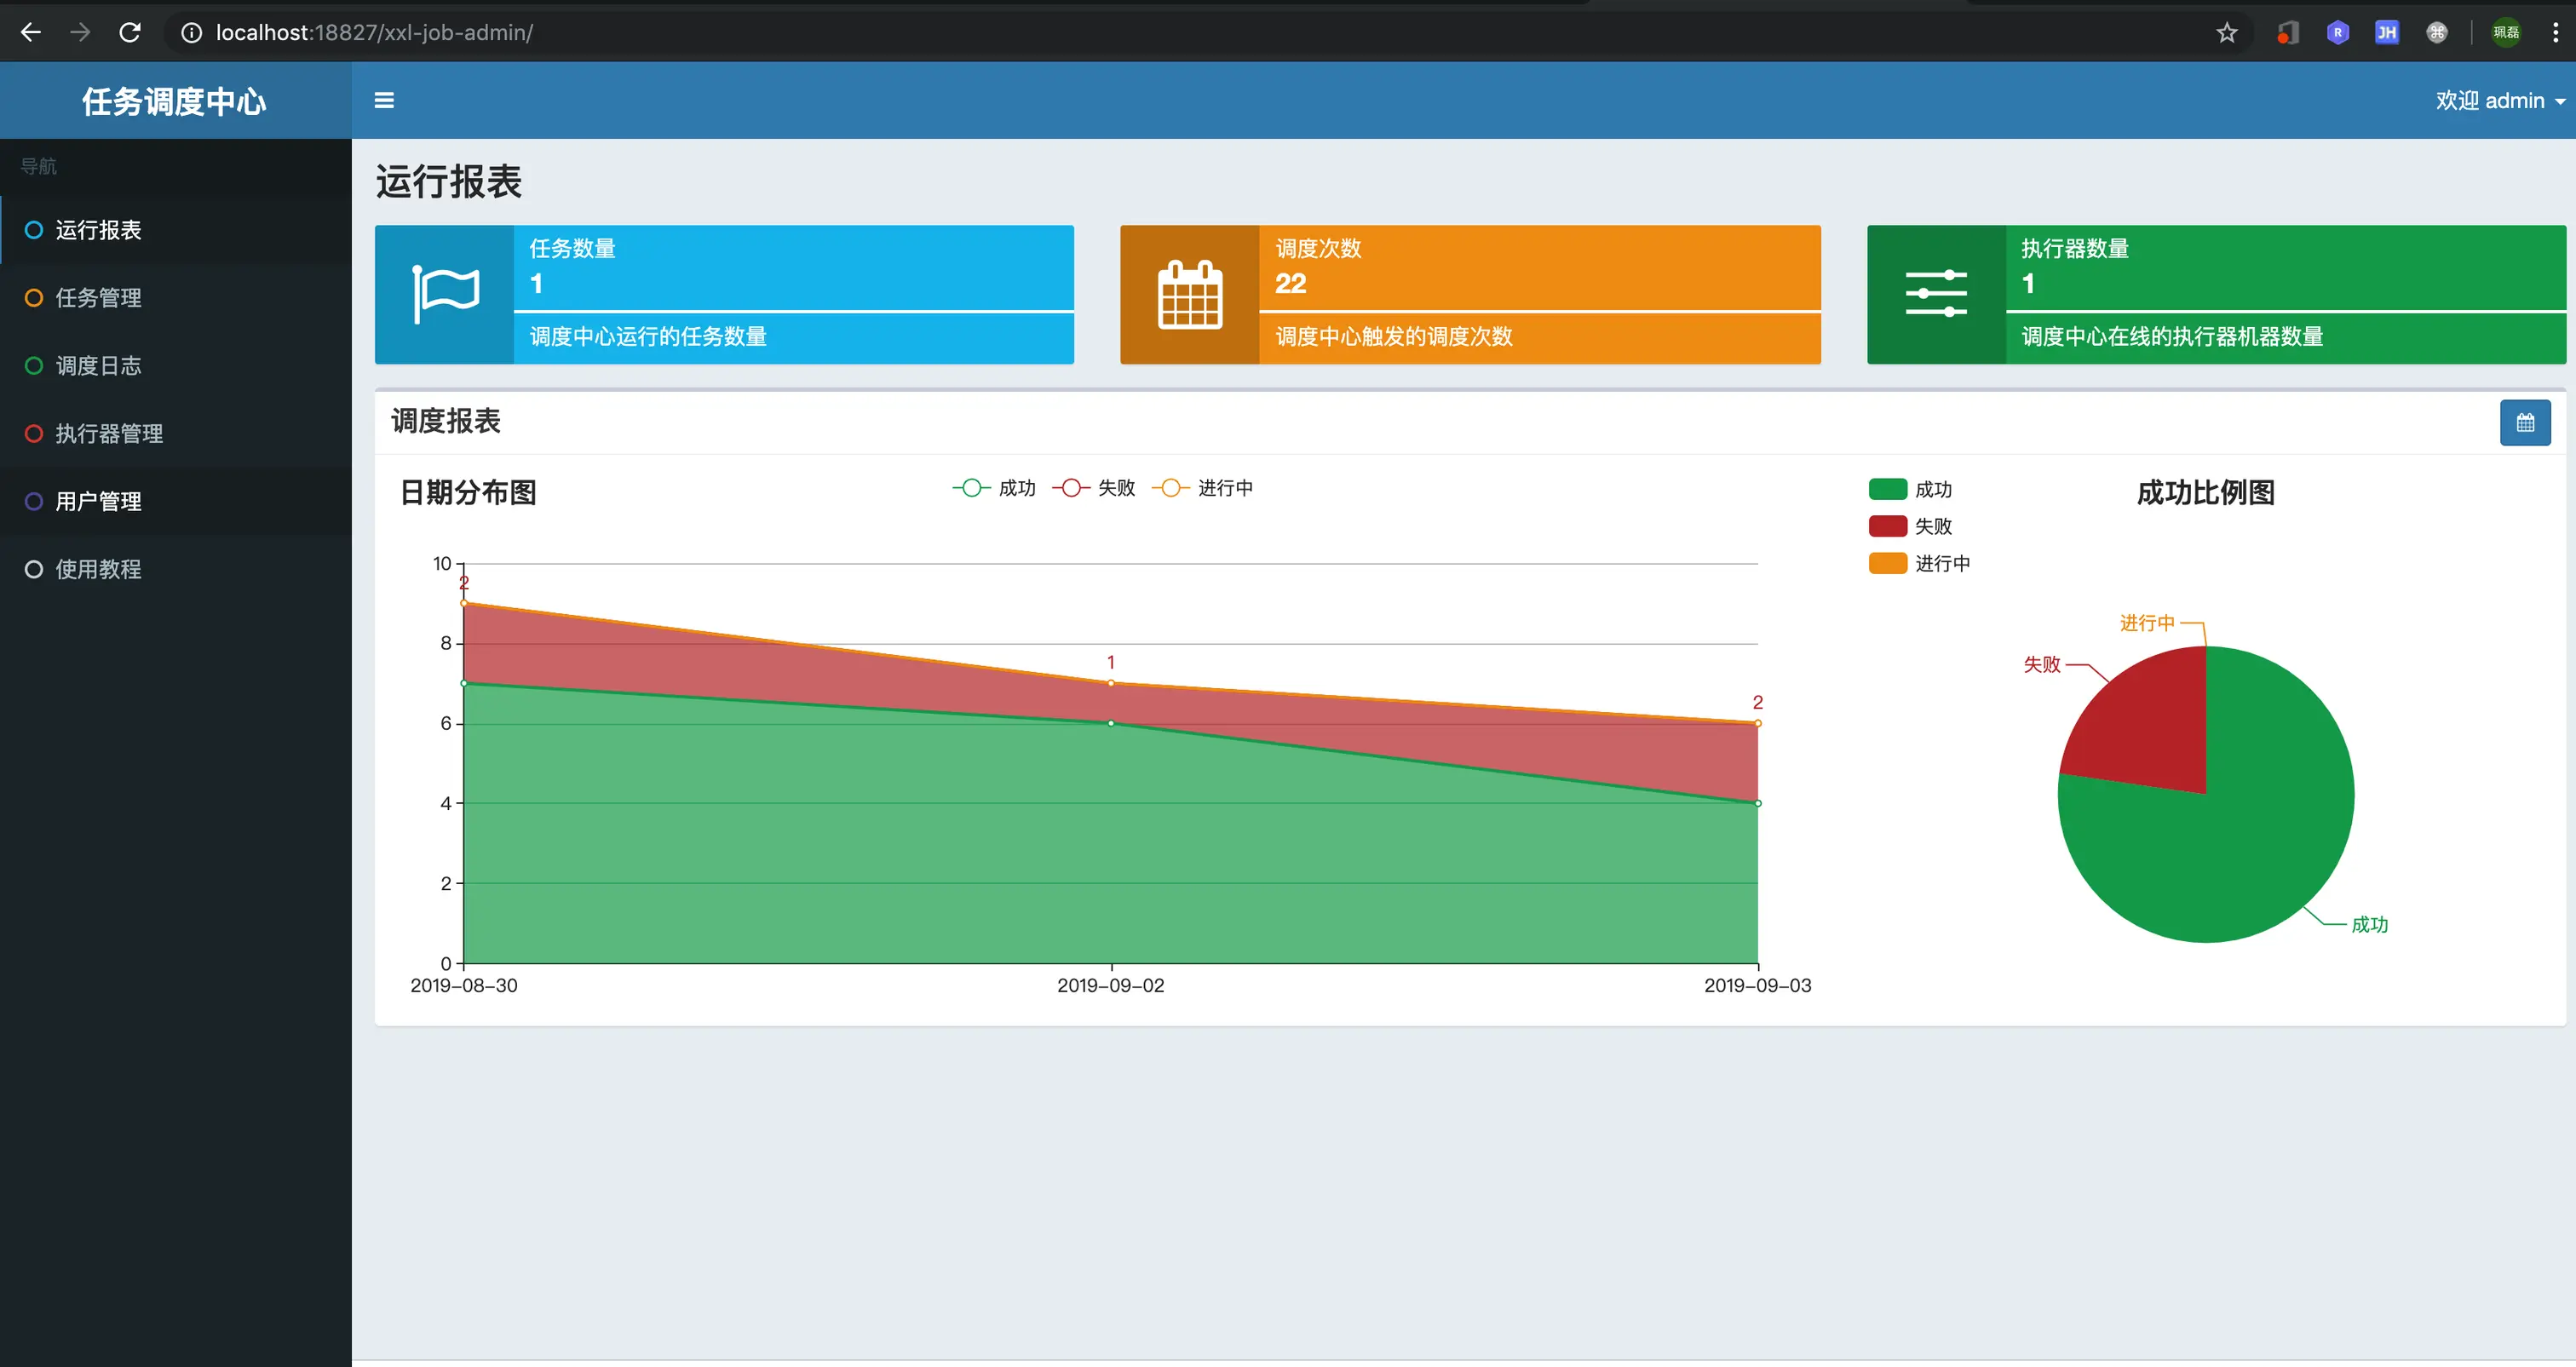This screenshot has width=2576, height=1367.
Task: Open 调度日志 in the sidebar
Action: [x=98, y=366]
